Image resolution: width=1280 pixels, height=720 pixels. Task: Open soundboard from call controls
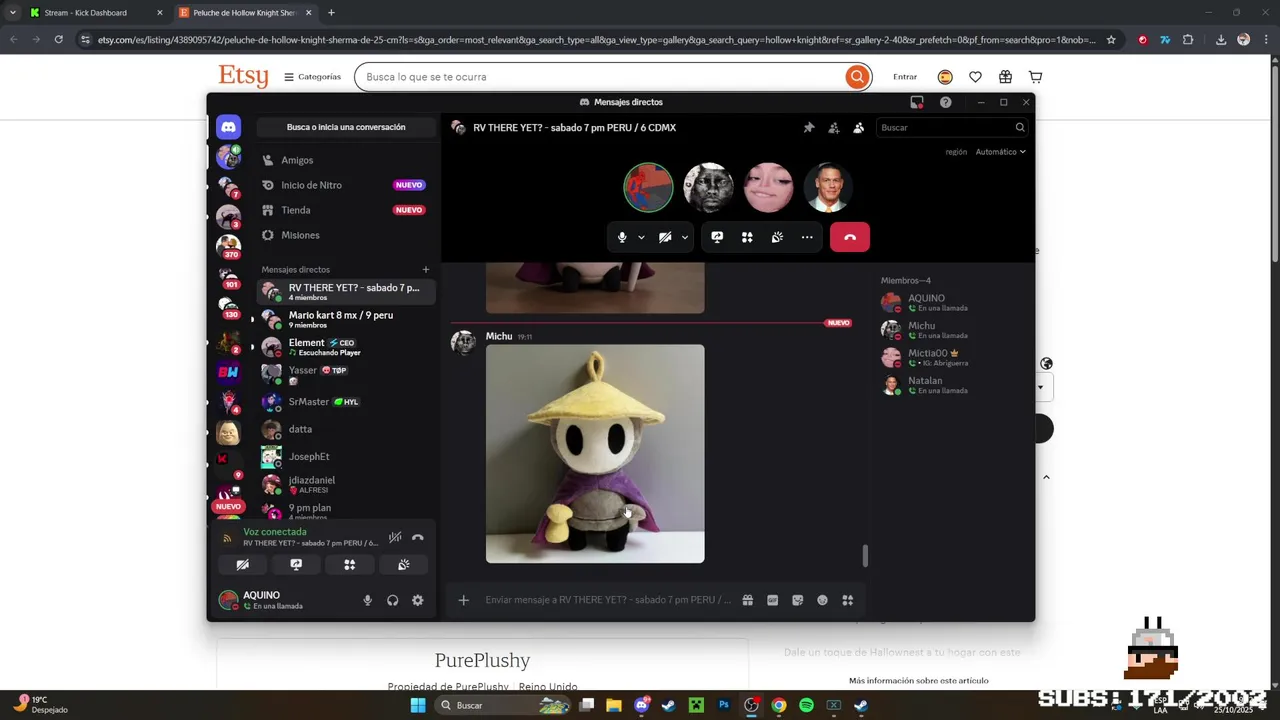point(777,237)
